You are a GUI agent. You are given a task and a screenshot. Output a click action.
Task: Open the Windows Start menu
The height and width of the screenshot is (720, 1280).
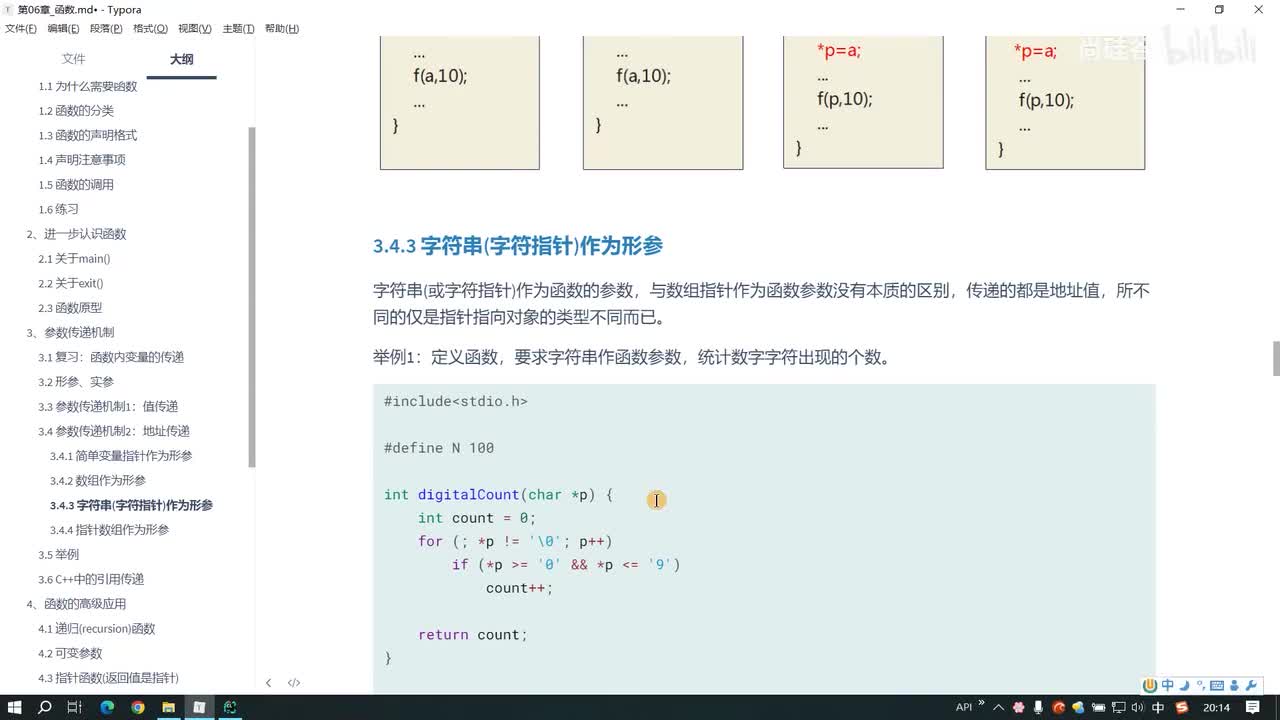[x=14, y=707]
